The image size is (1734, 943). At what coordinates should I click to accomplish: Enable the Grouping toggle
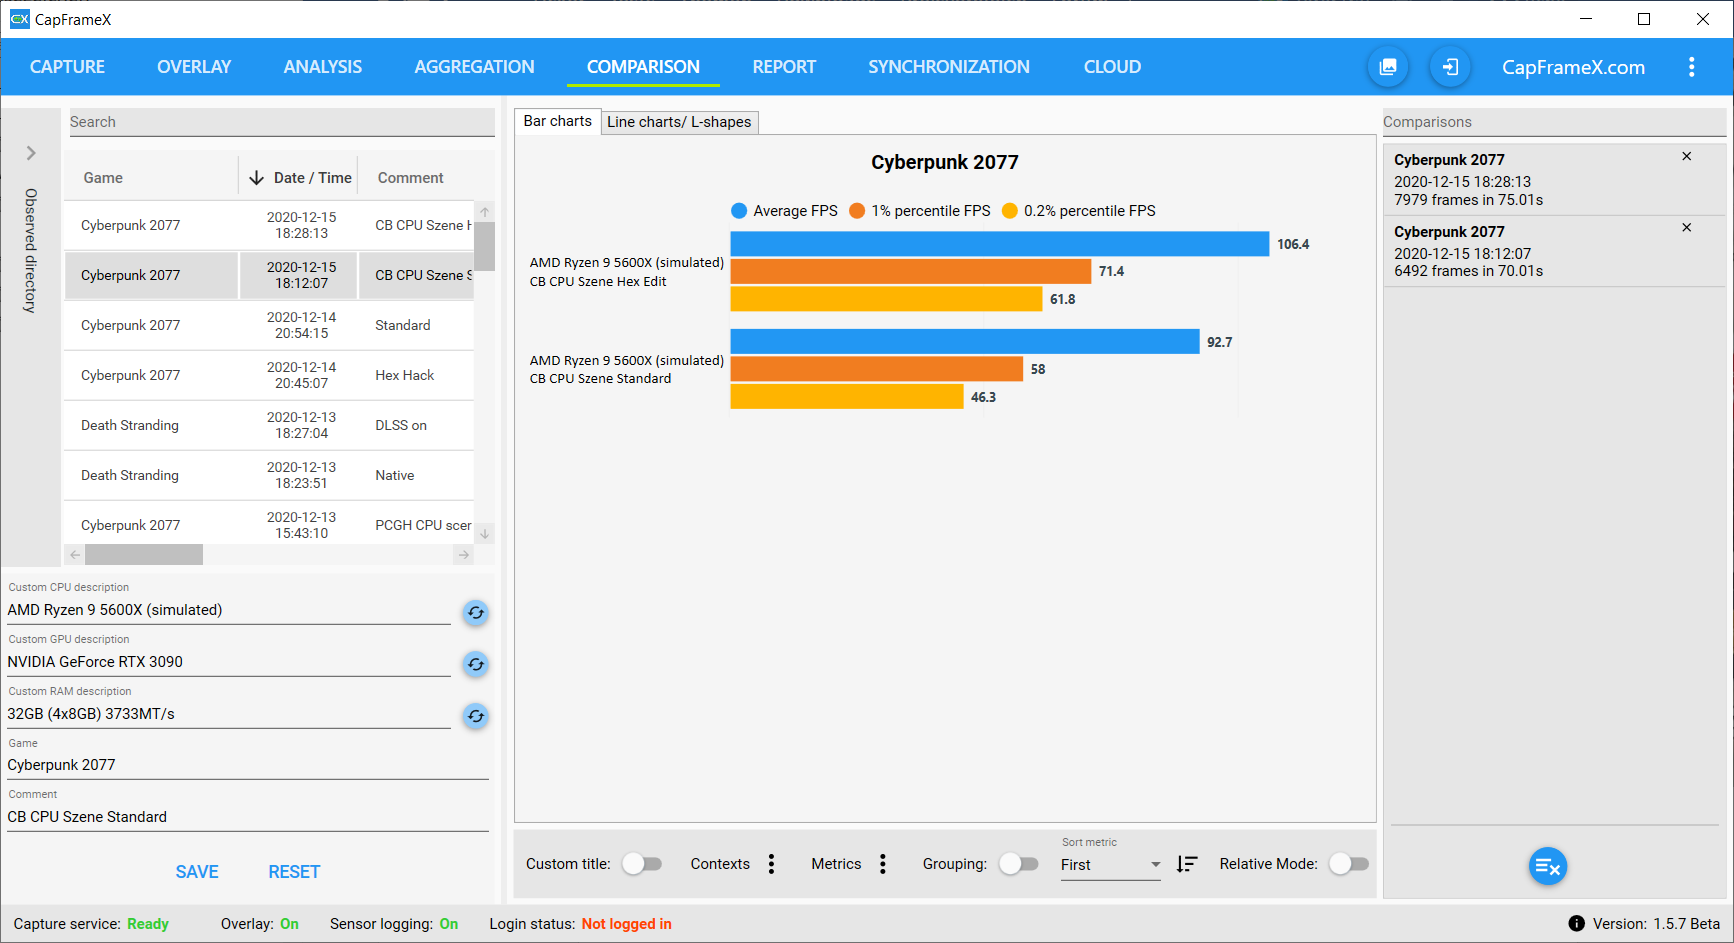[x=1019, y=864]
